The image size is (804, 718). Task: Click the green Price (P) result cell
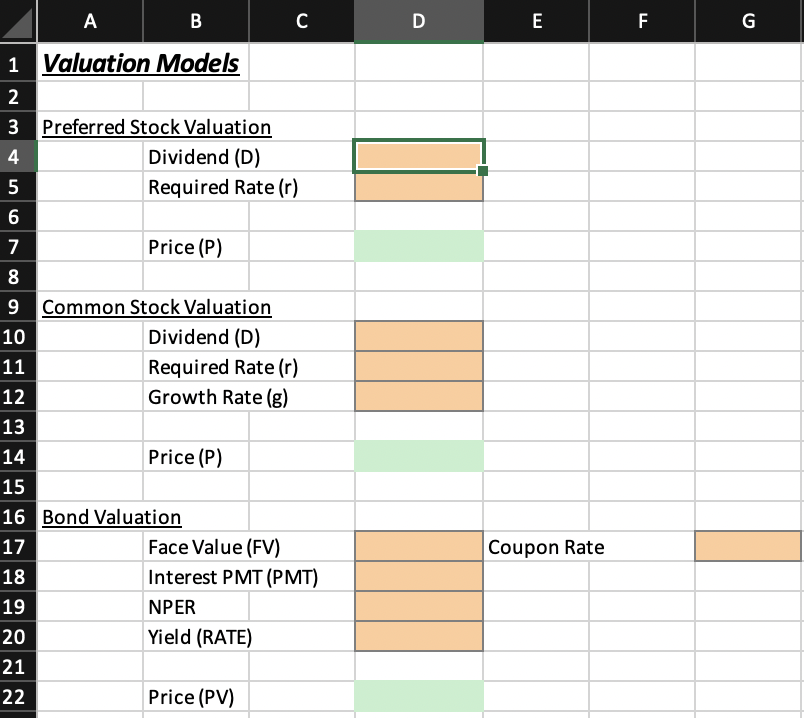(418, 247)
